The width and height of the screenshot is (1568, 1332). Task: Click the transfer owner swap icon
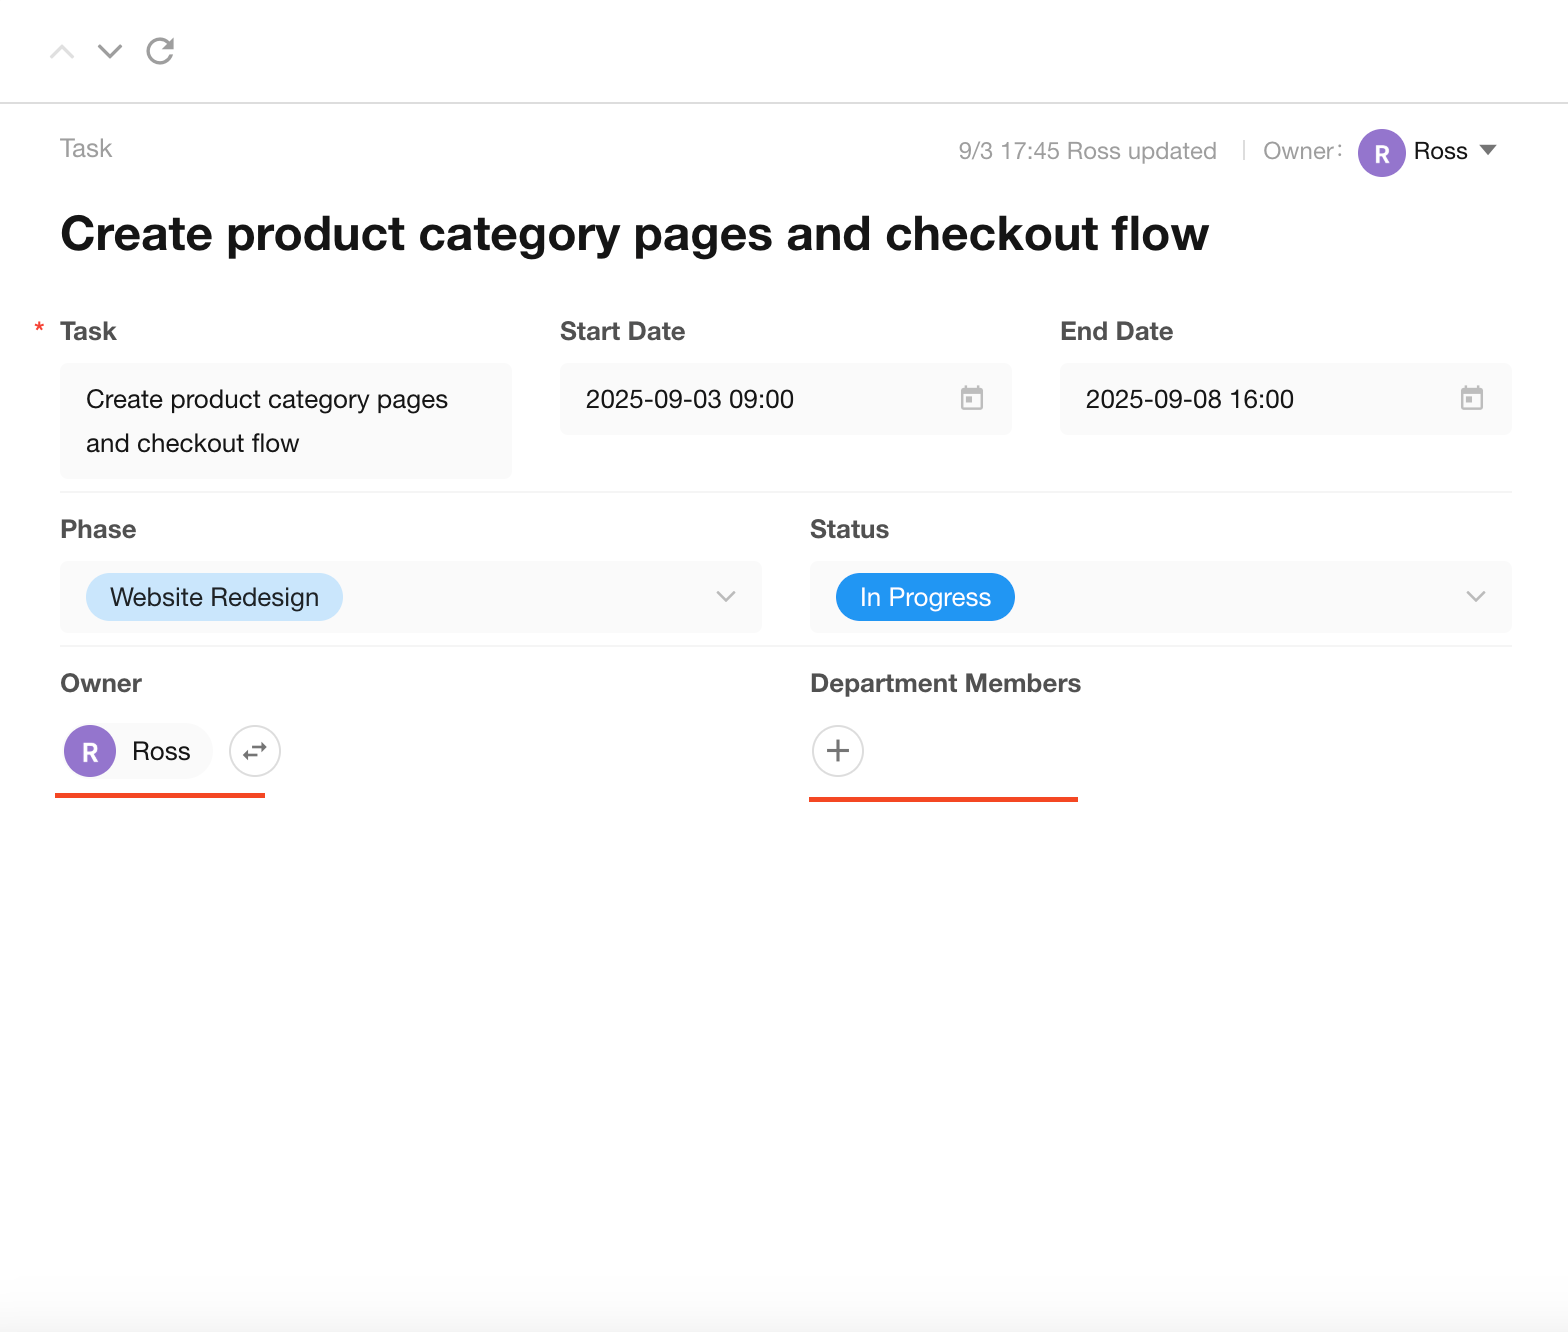tap(255, 751)
